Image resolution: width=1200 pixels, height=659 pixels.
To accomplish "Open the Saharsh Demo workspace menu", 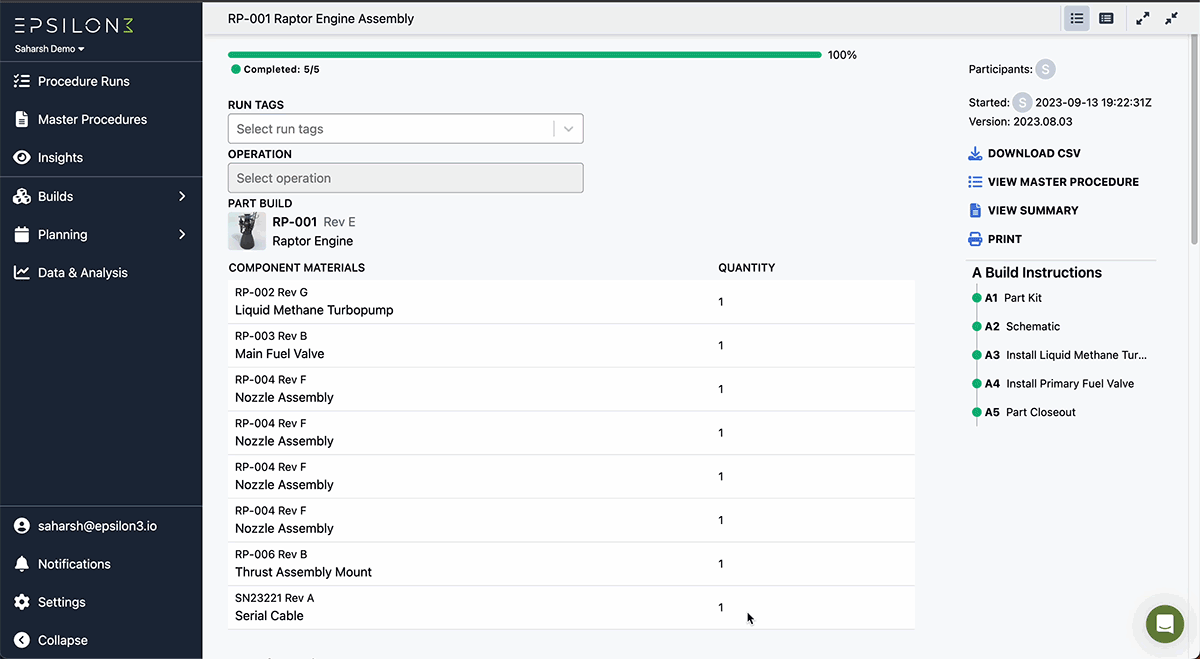I will (x=49, y=47).
